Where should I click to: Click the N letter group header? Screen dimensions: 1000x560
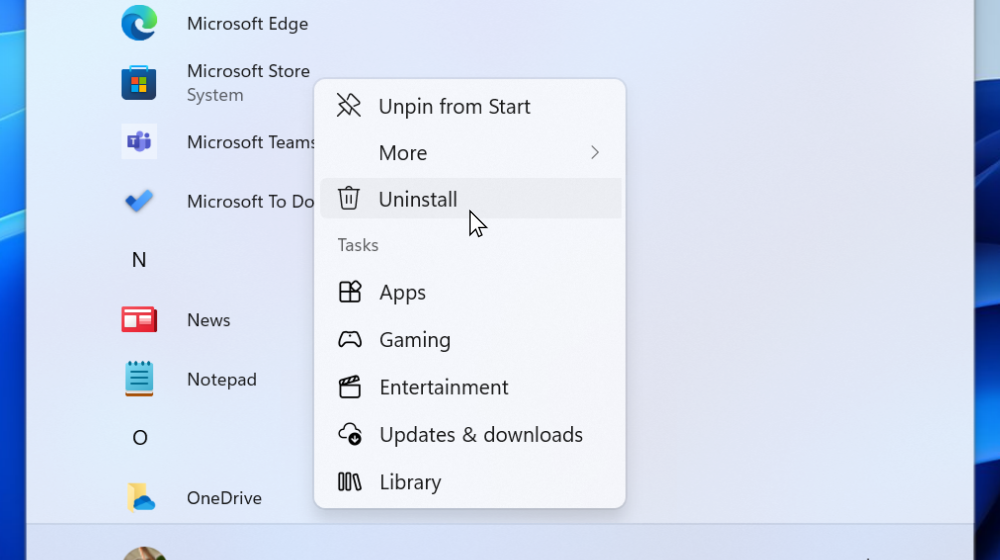[x=139, y=260]
